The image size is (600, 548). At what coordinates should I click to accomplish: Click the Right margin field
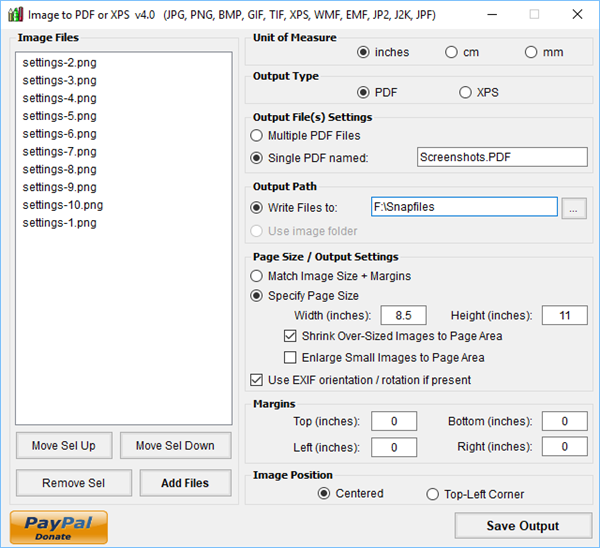(x=564, y=447)
